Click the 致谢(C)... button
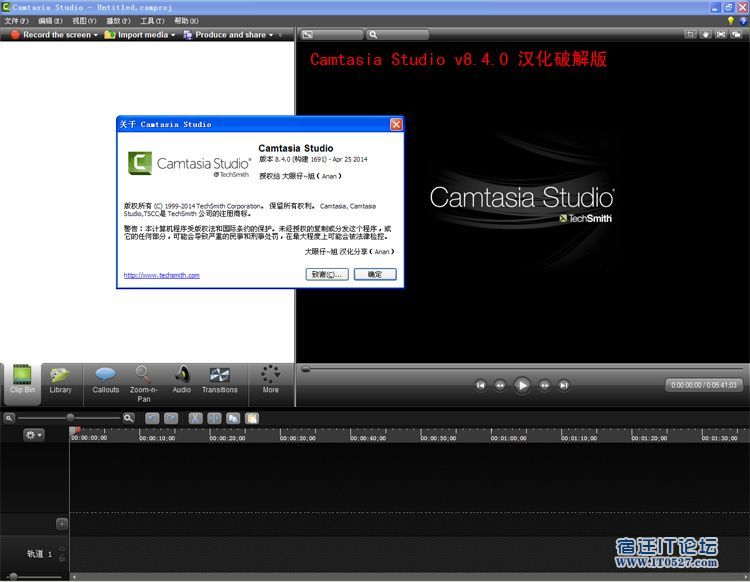The width and height of the screenshot is (750, 582). click(x=327, y=275)
